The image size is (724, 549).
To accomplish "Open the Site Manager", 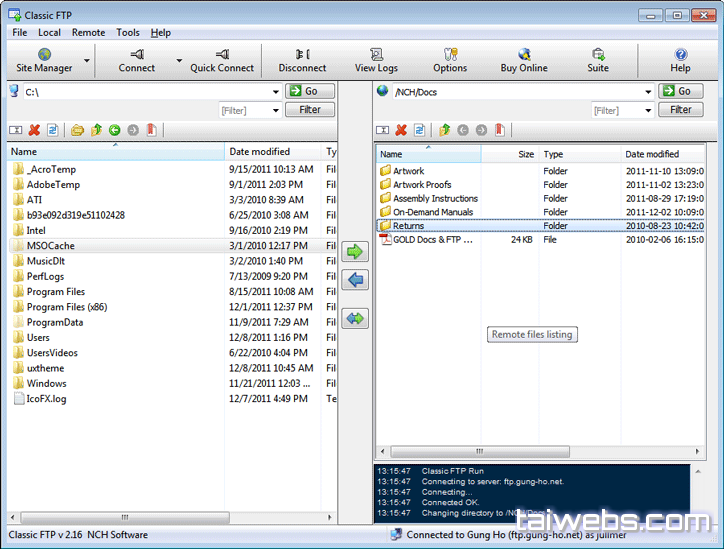I will 44,60.
